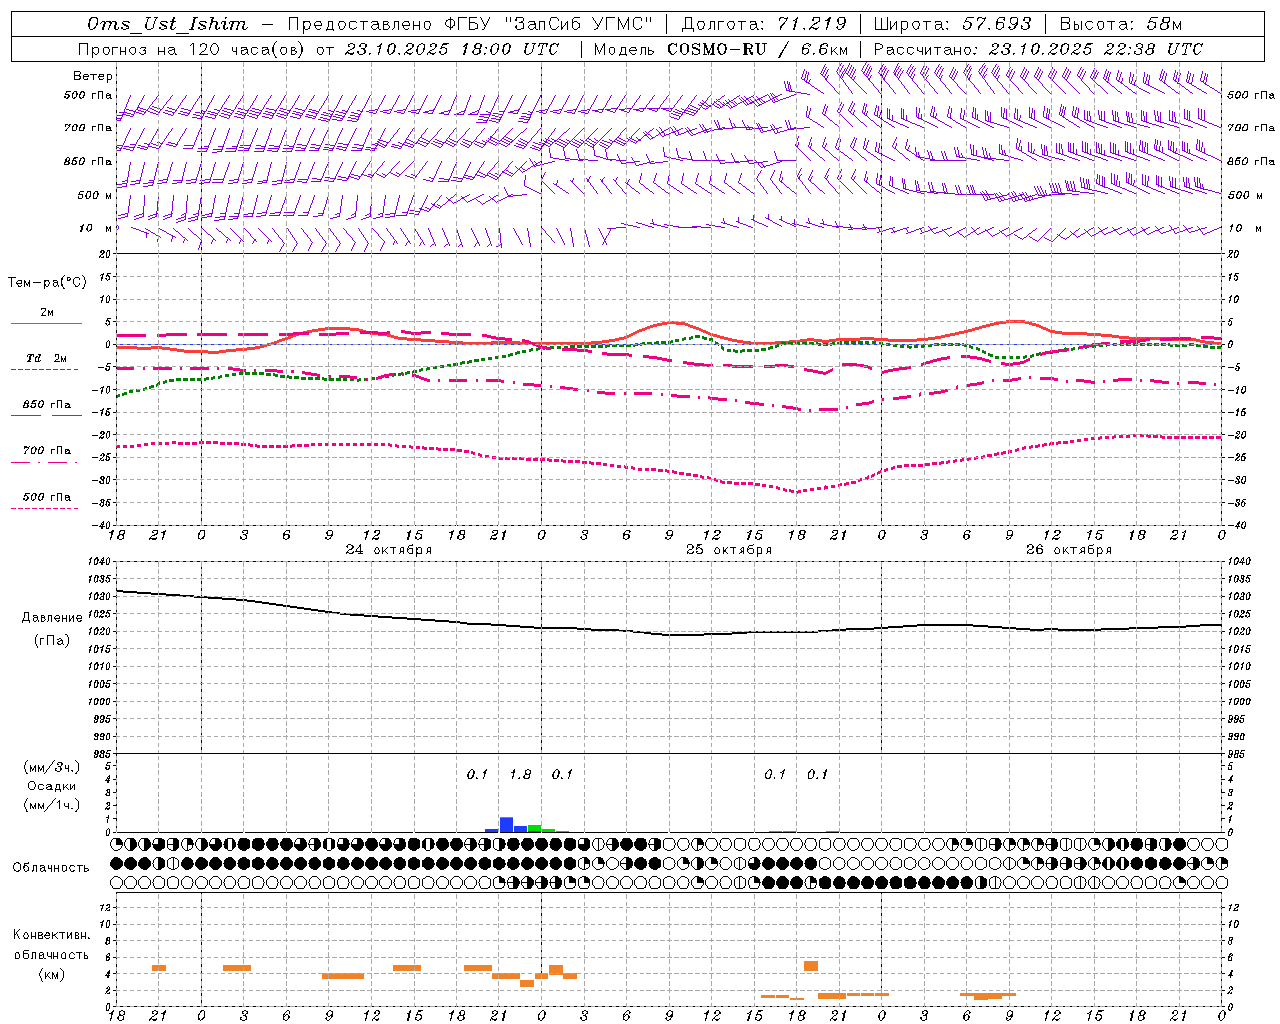This screenshot has height=1024, width=1280.
Task: Click the Давление pressure panel label
Action: (x=52, y=618)
